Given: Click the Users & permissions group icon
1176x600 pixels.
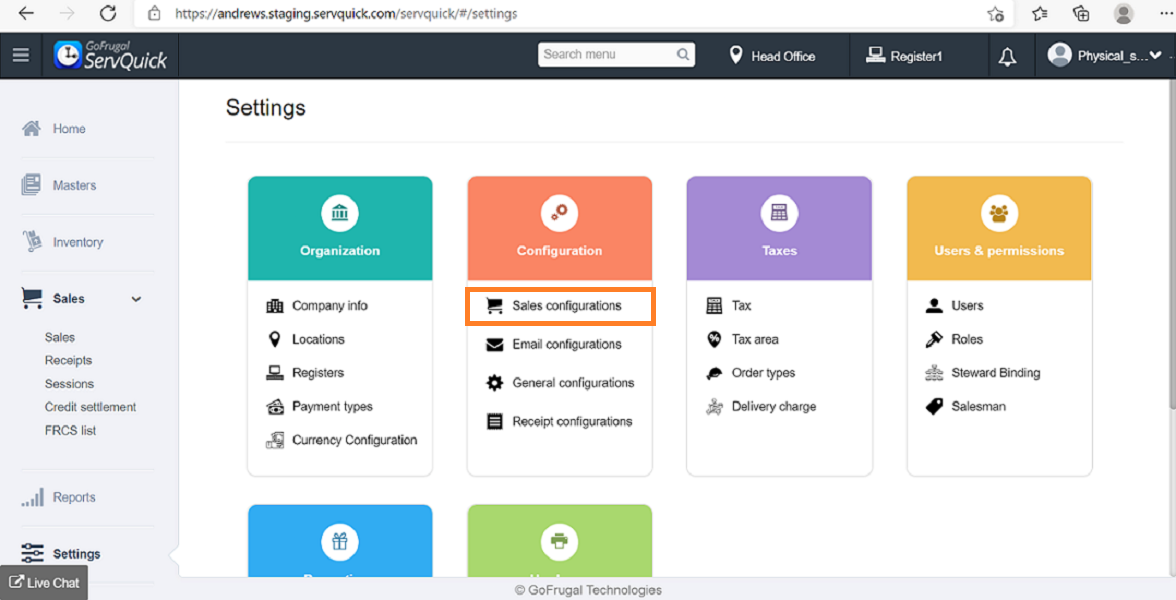Looking at the screenshot, I should [x=998, y=213].
